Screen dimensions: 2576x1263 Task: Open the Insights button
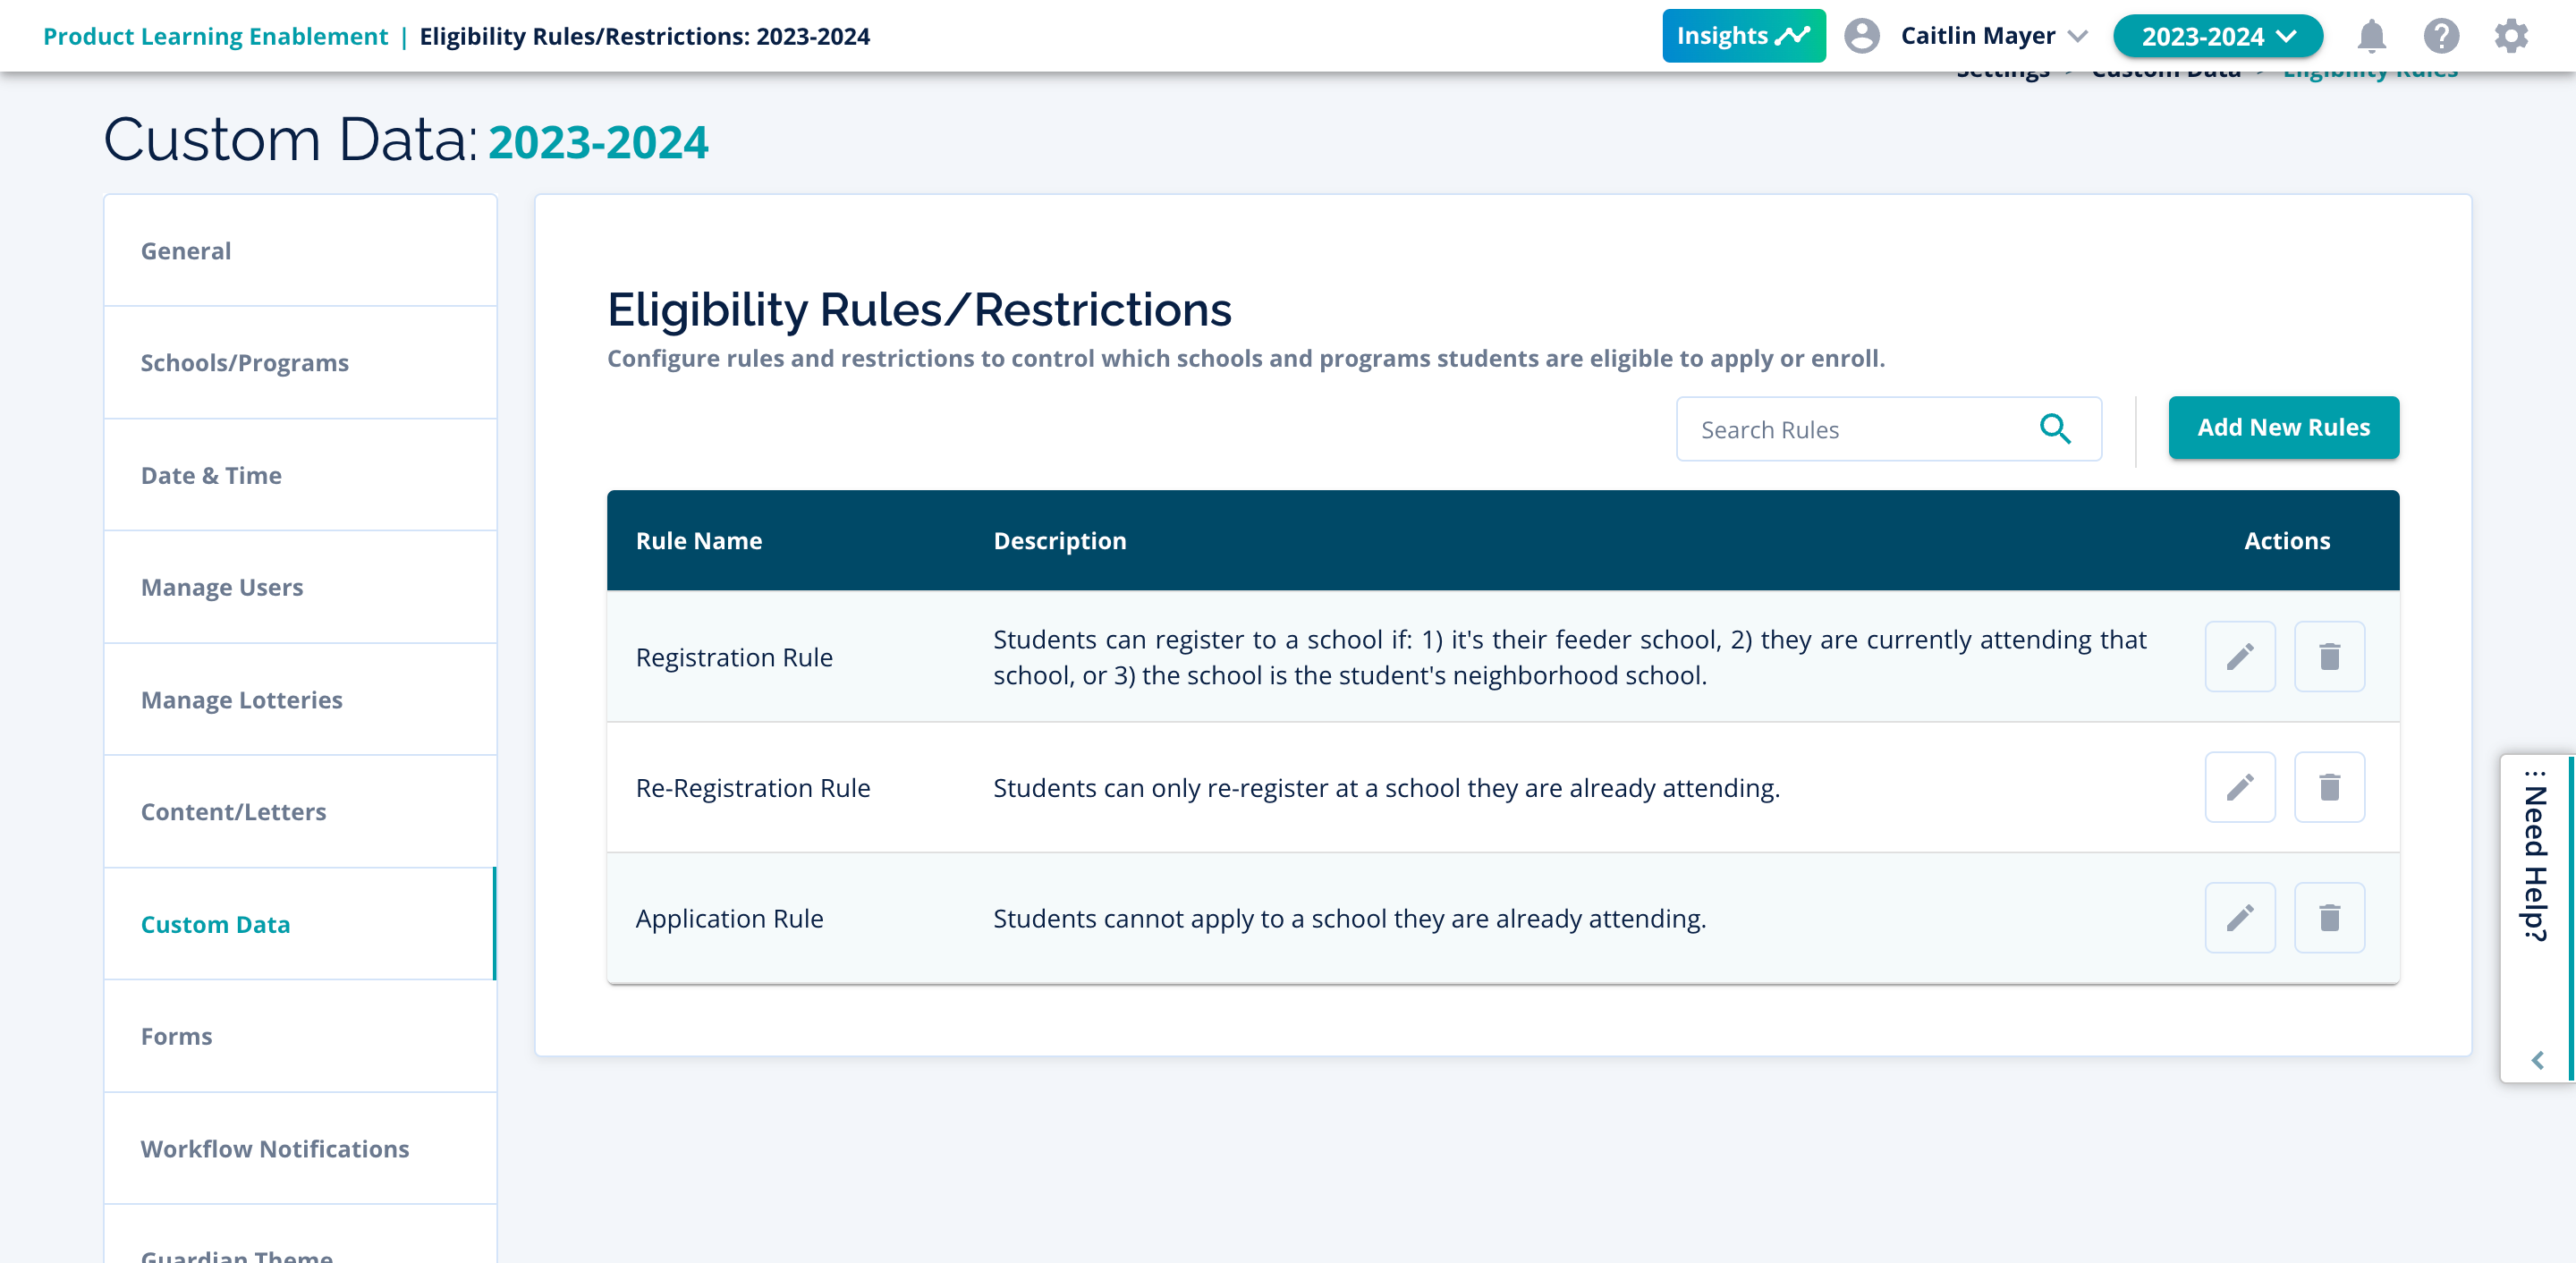pyautogui.click(x=1742, y=36)
